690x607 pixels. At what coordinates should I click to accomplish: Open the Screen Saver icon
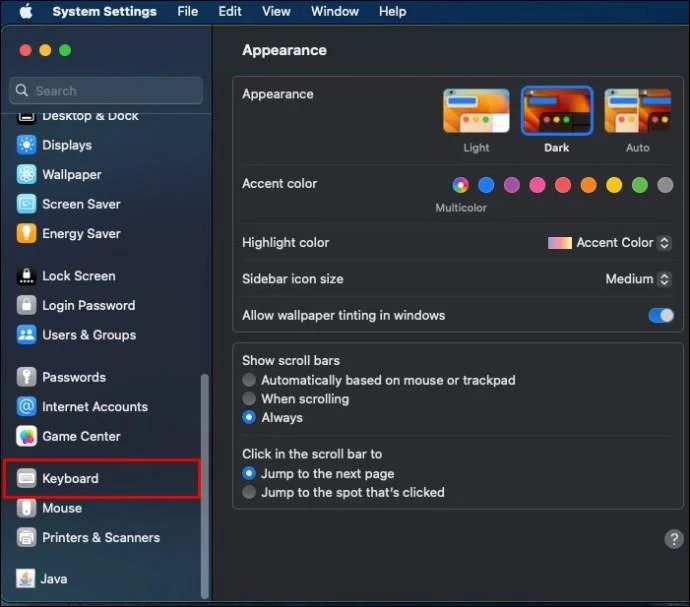pyautogui.click(x=26, y=204)
